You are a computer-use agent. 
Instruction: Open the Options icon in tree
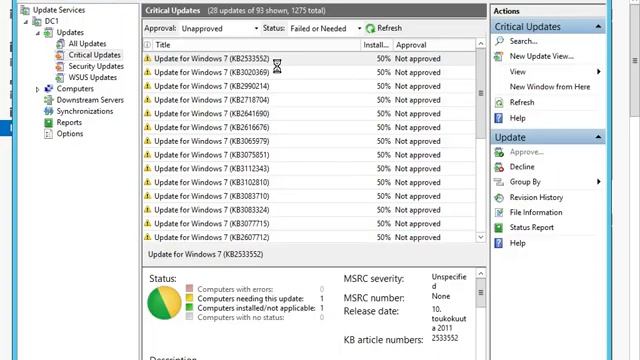pos(49,133)
